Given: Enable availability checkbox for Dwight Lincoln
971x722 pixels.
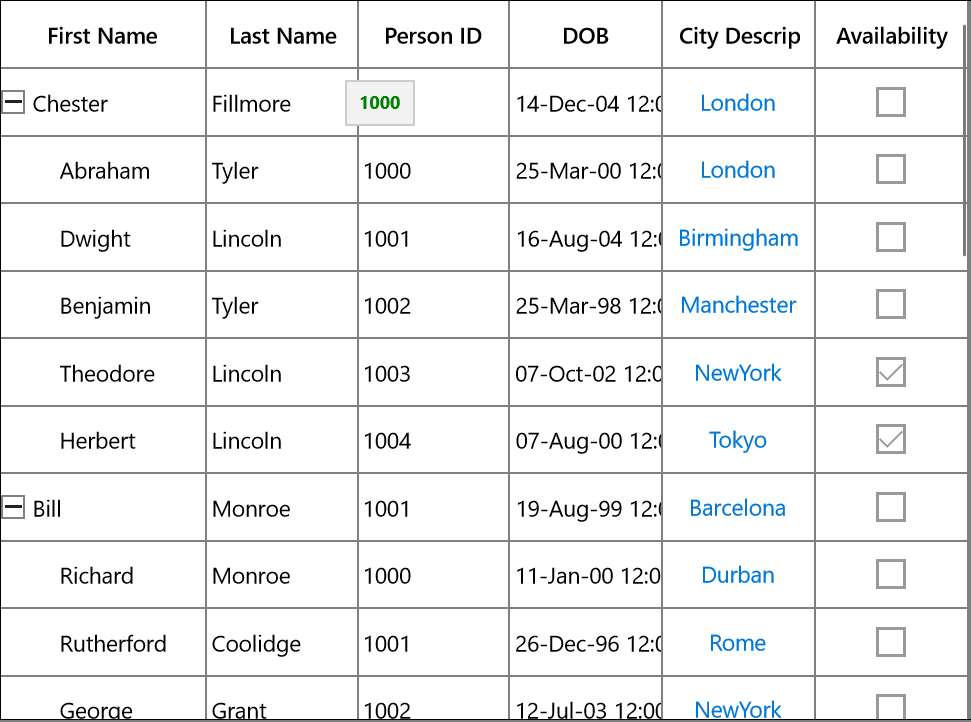Looking at the screenshot, I should tap(890, 237).
